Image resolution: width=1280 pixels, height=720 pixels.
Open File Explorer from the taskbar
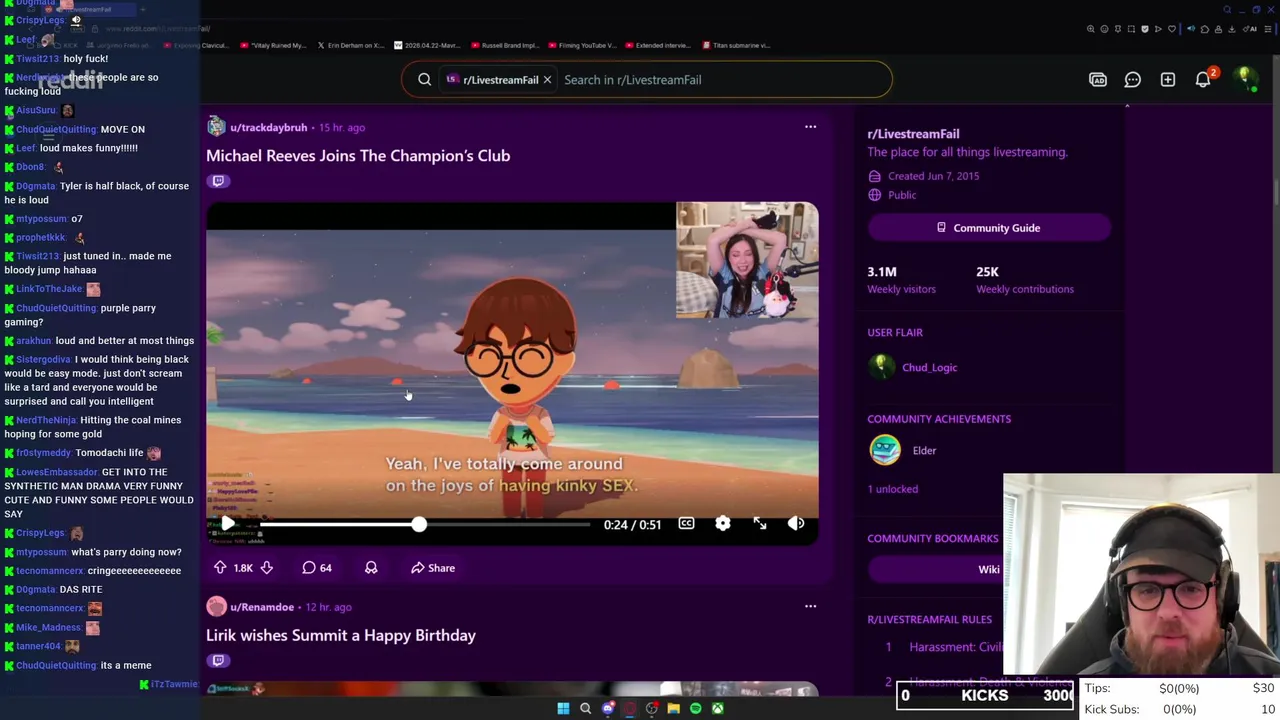[673, 709]
